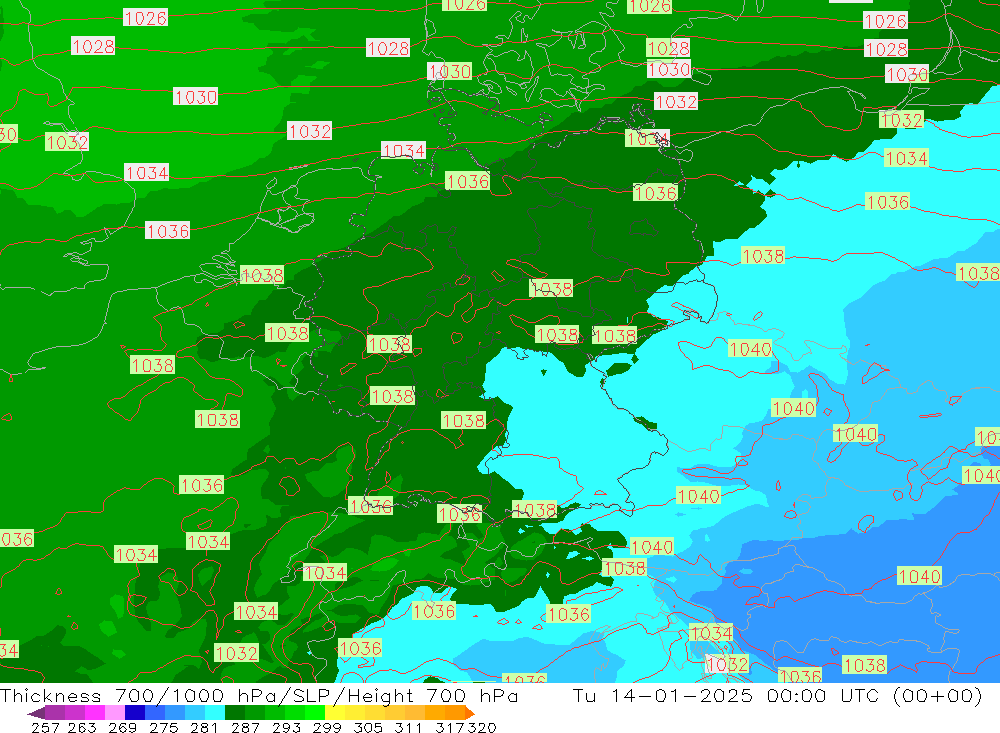This screenshot has width=1000, height=733.
Task: Click the legend value 299
Action: coord(327,728)
